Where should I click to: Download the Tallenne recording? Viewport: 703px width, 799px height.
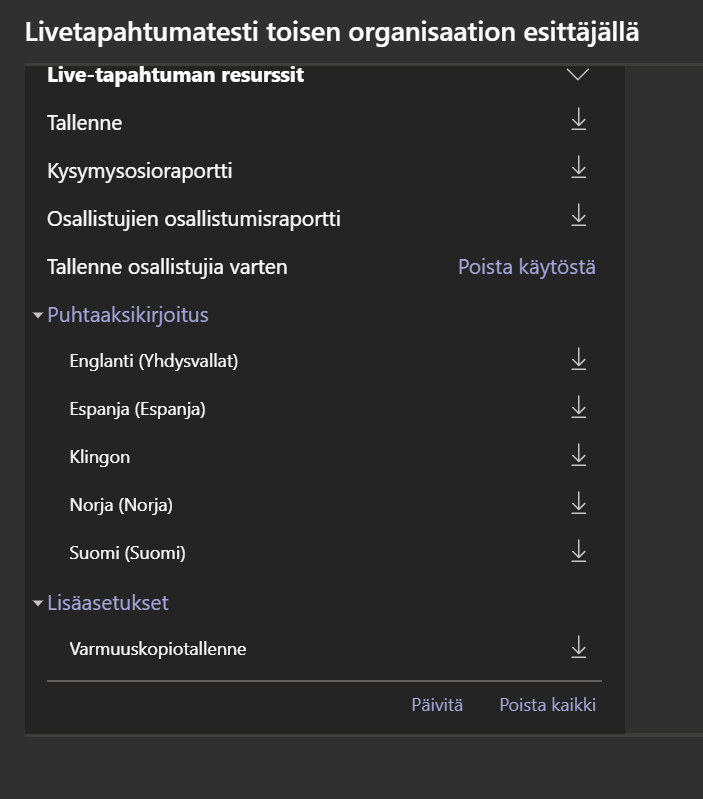coord(578,121)
